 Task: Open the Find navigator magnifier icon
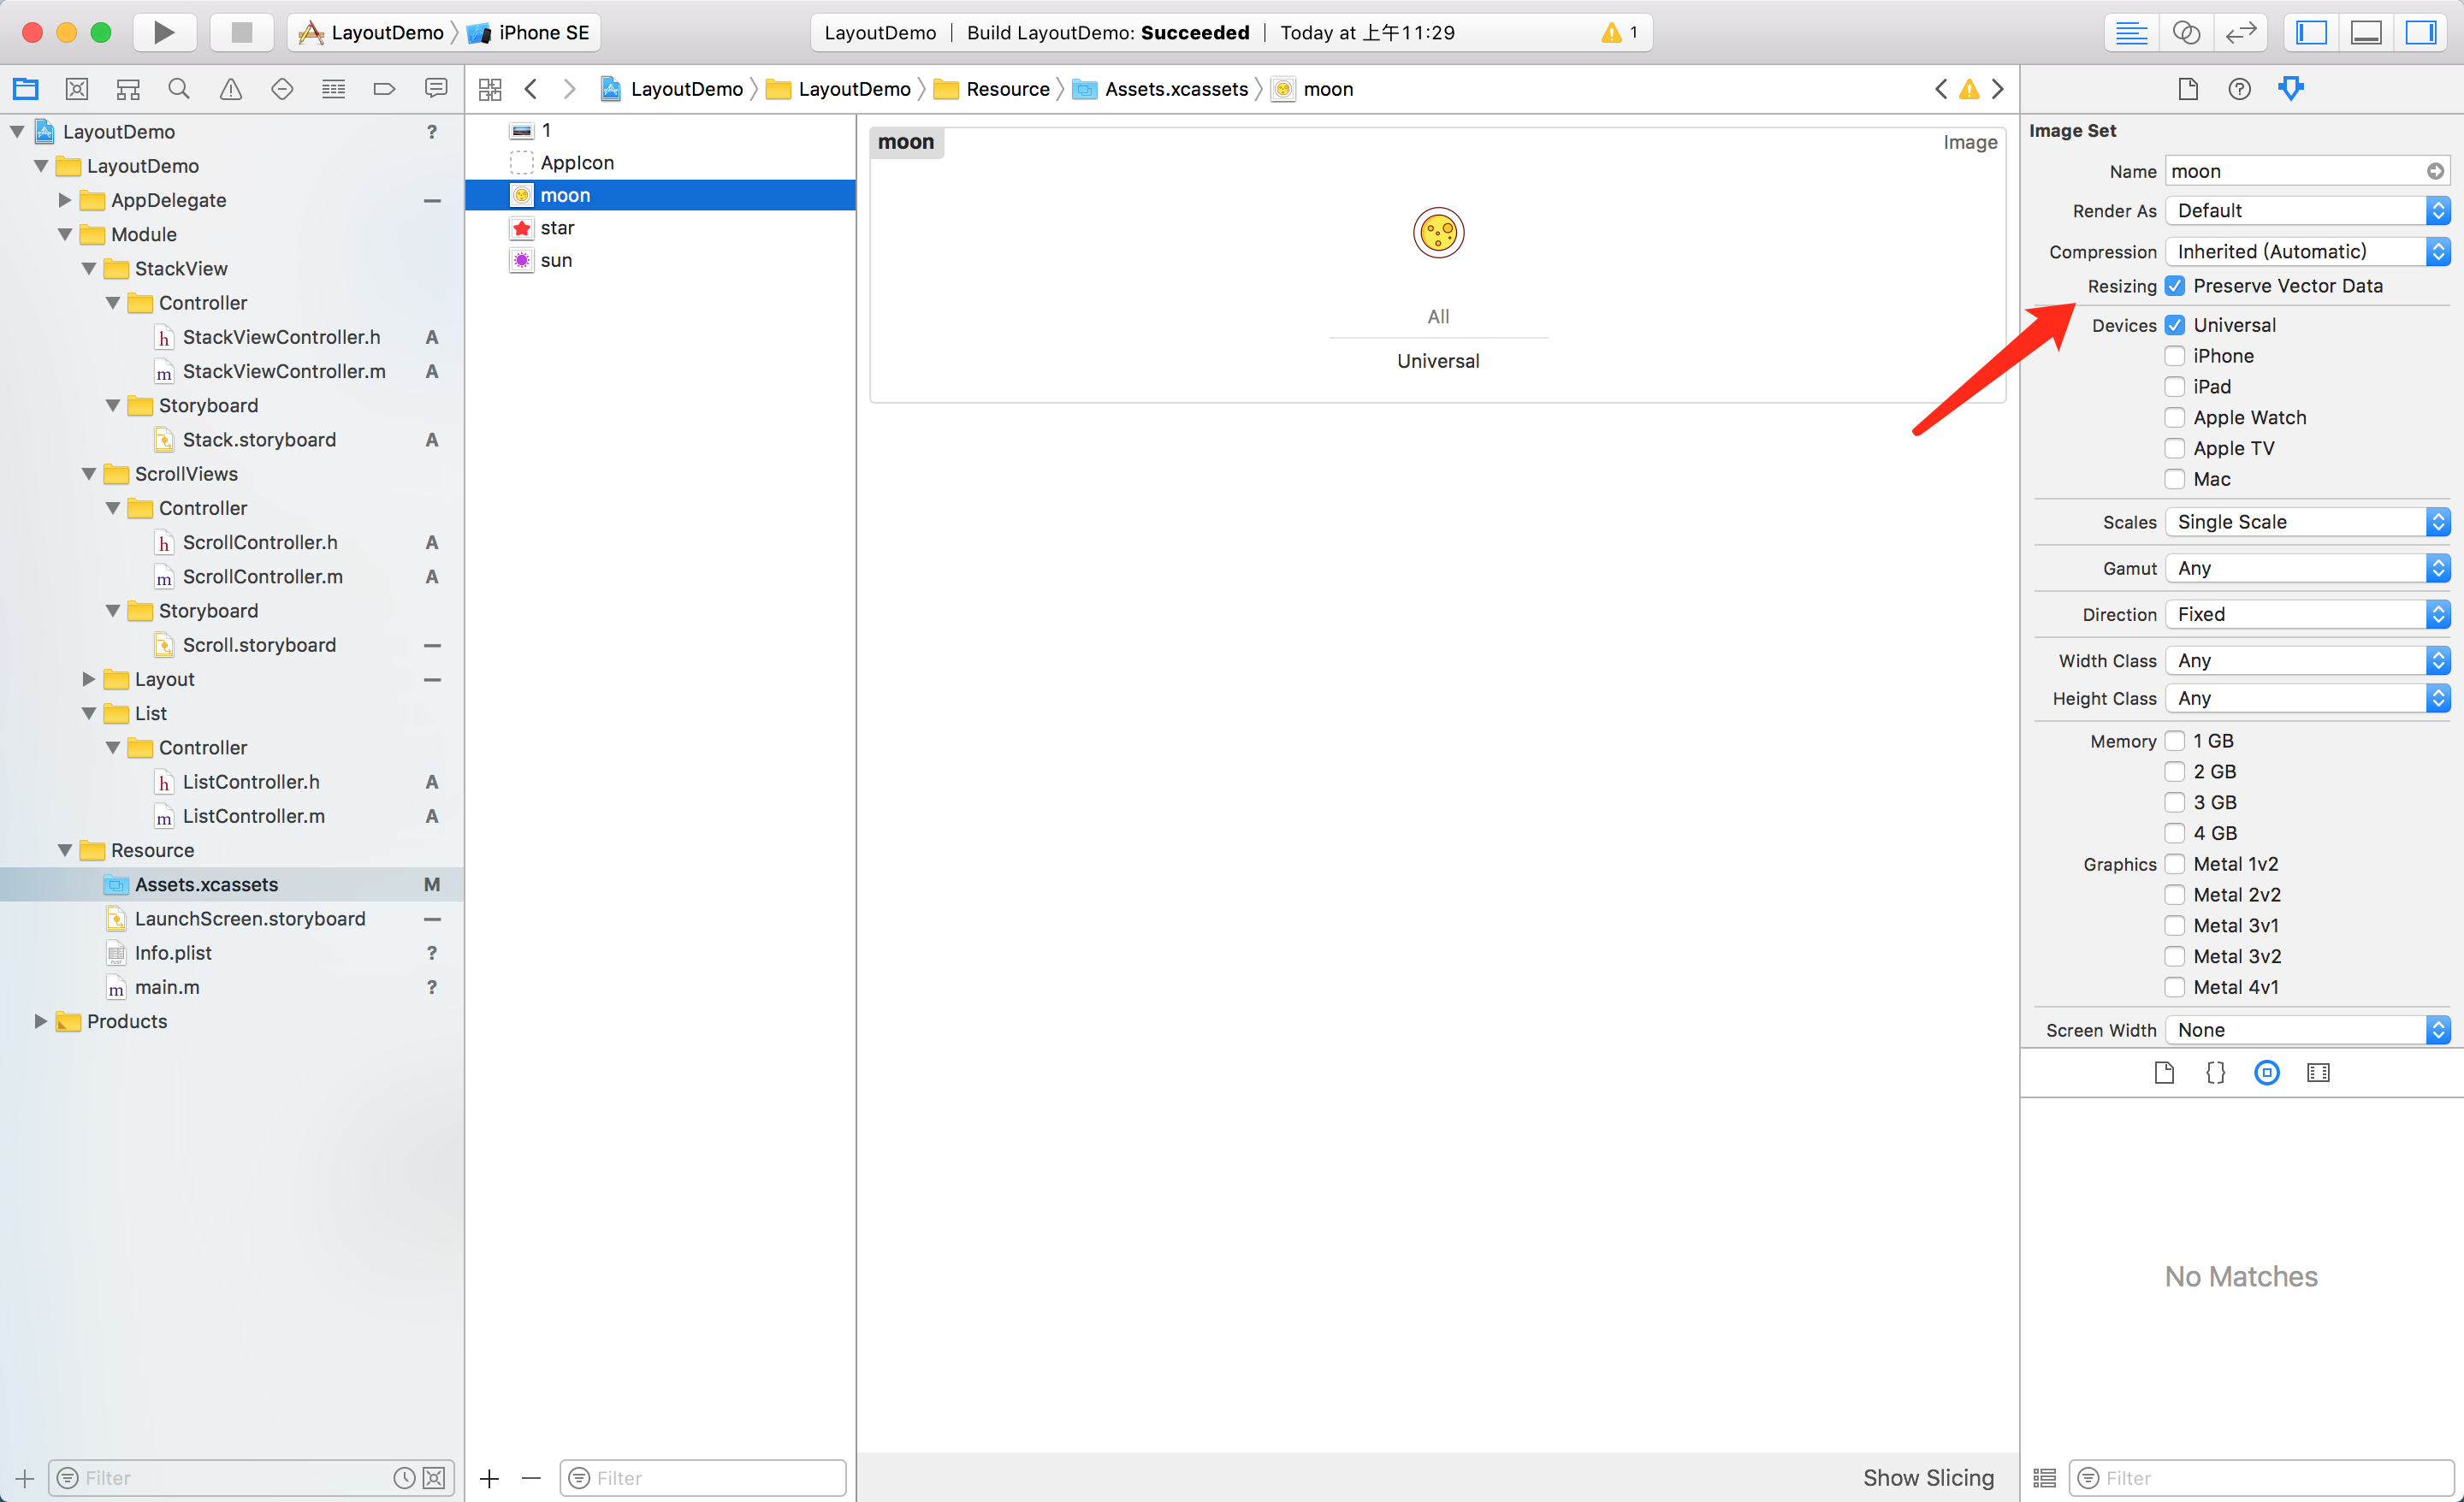tap(179, 89)
